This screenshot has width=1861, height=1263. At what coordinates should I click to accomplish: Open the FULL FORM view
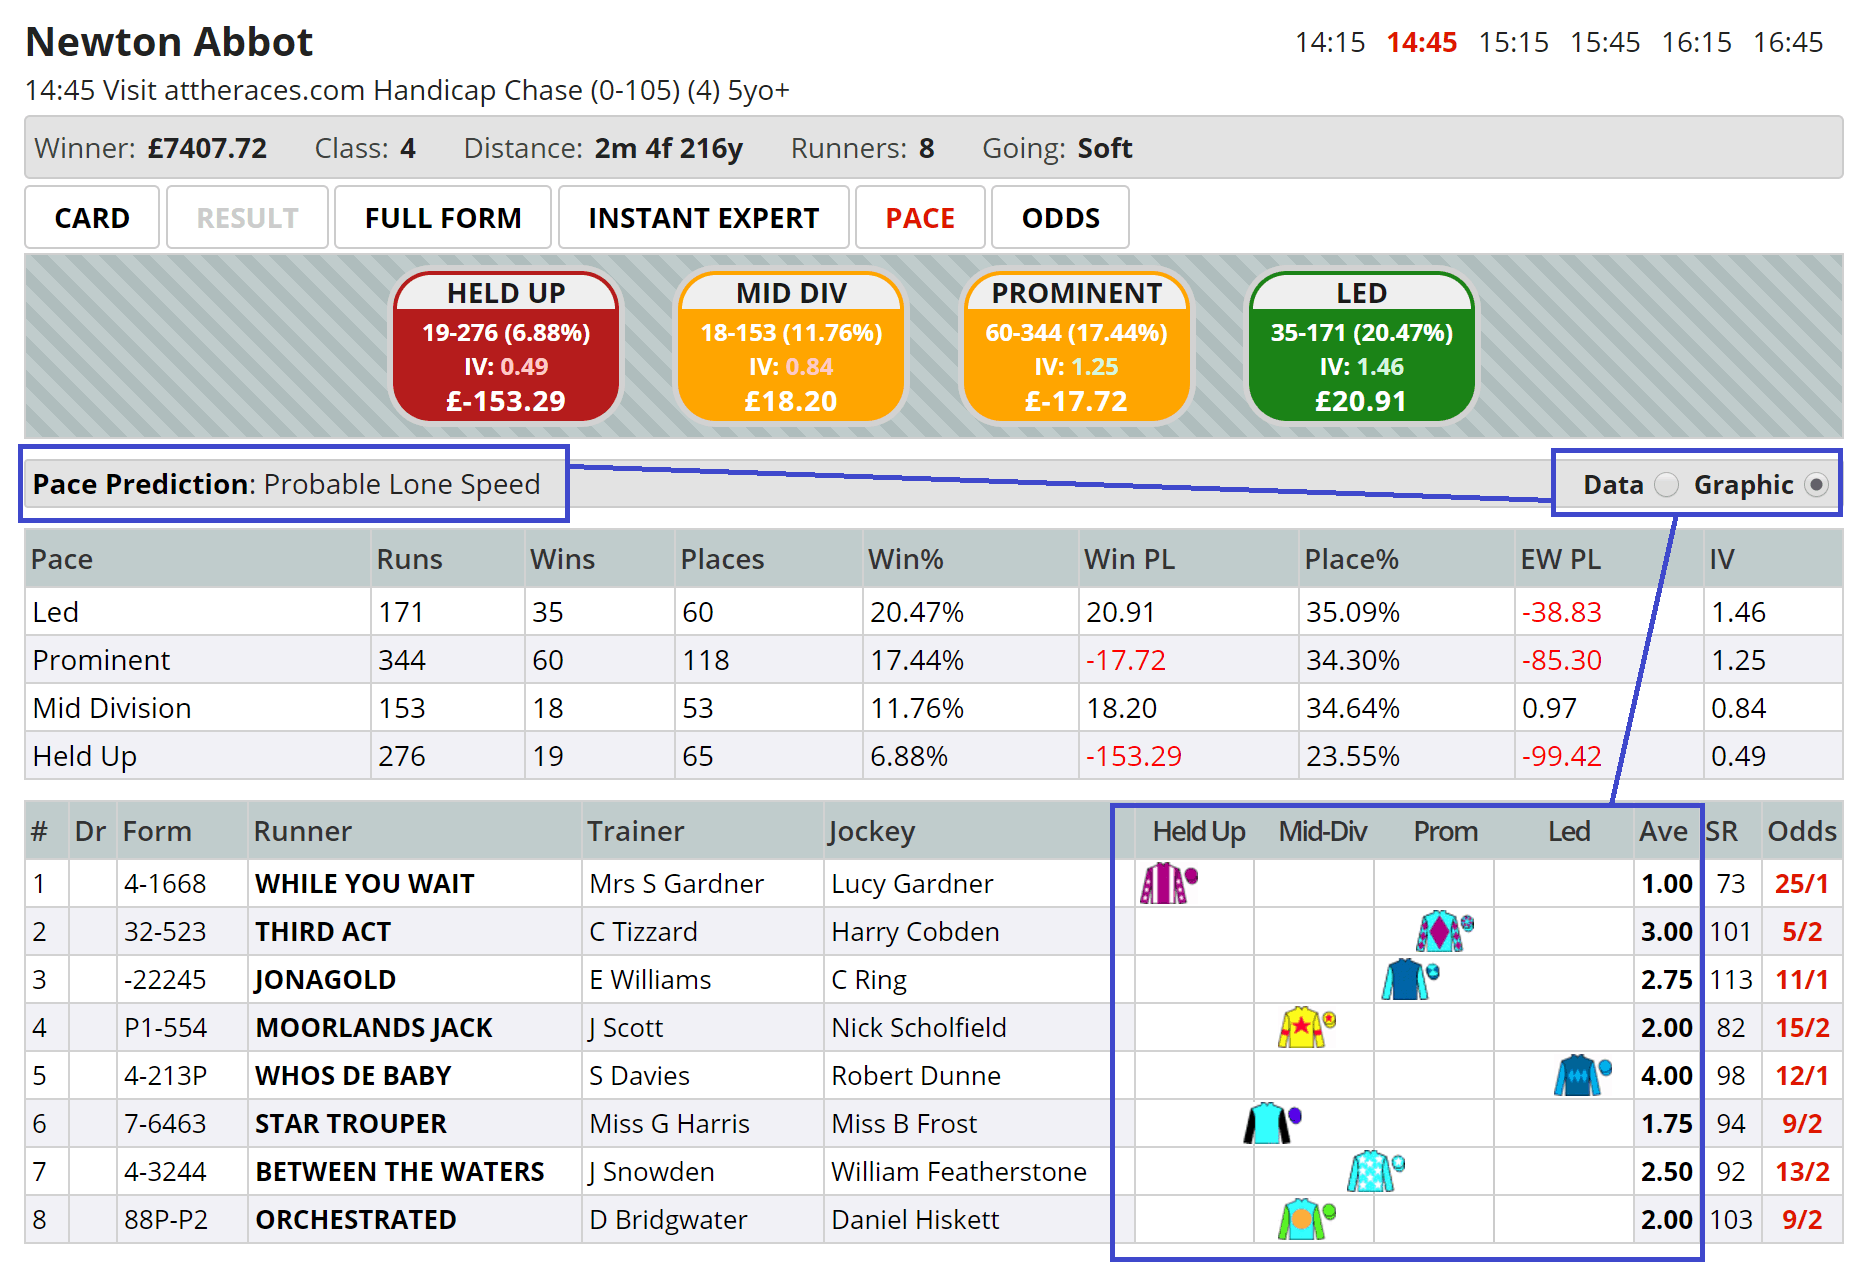(443, 217)
